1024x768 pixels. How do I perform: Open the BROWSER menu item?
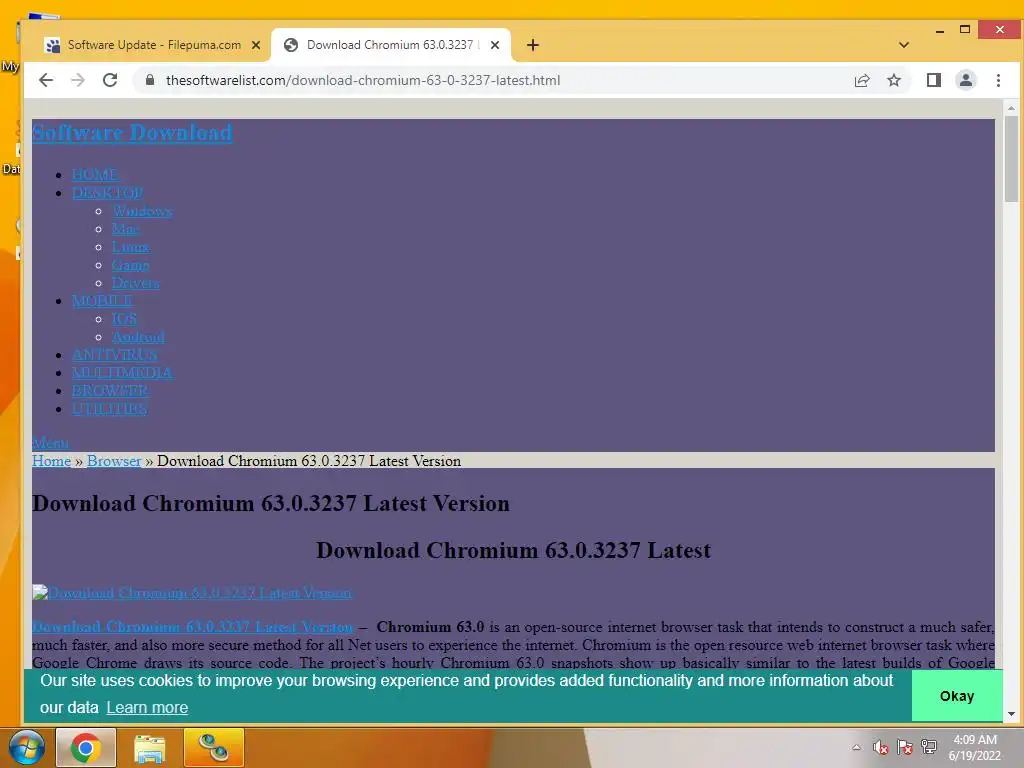[110, 391]
